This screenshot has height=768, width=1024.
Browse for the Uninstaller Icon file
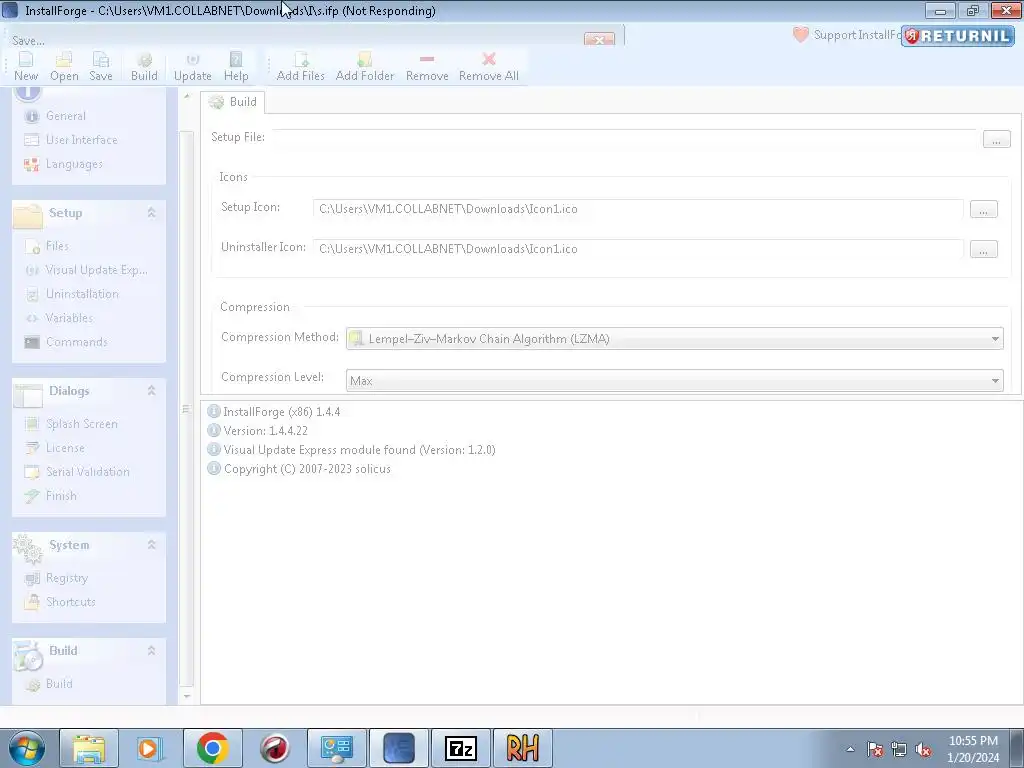pos(984,249)
